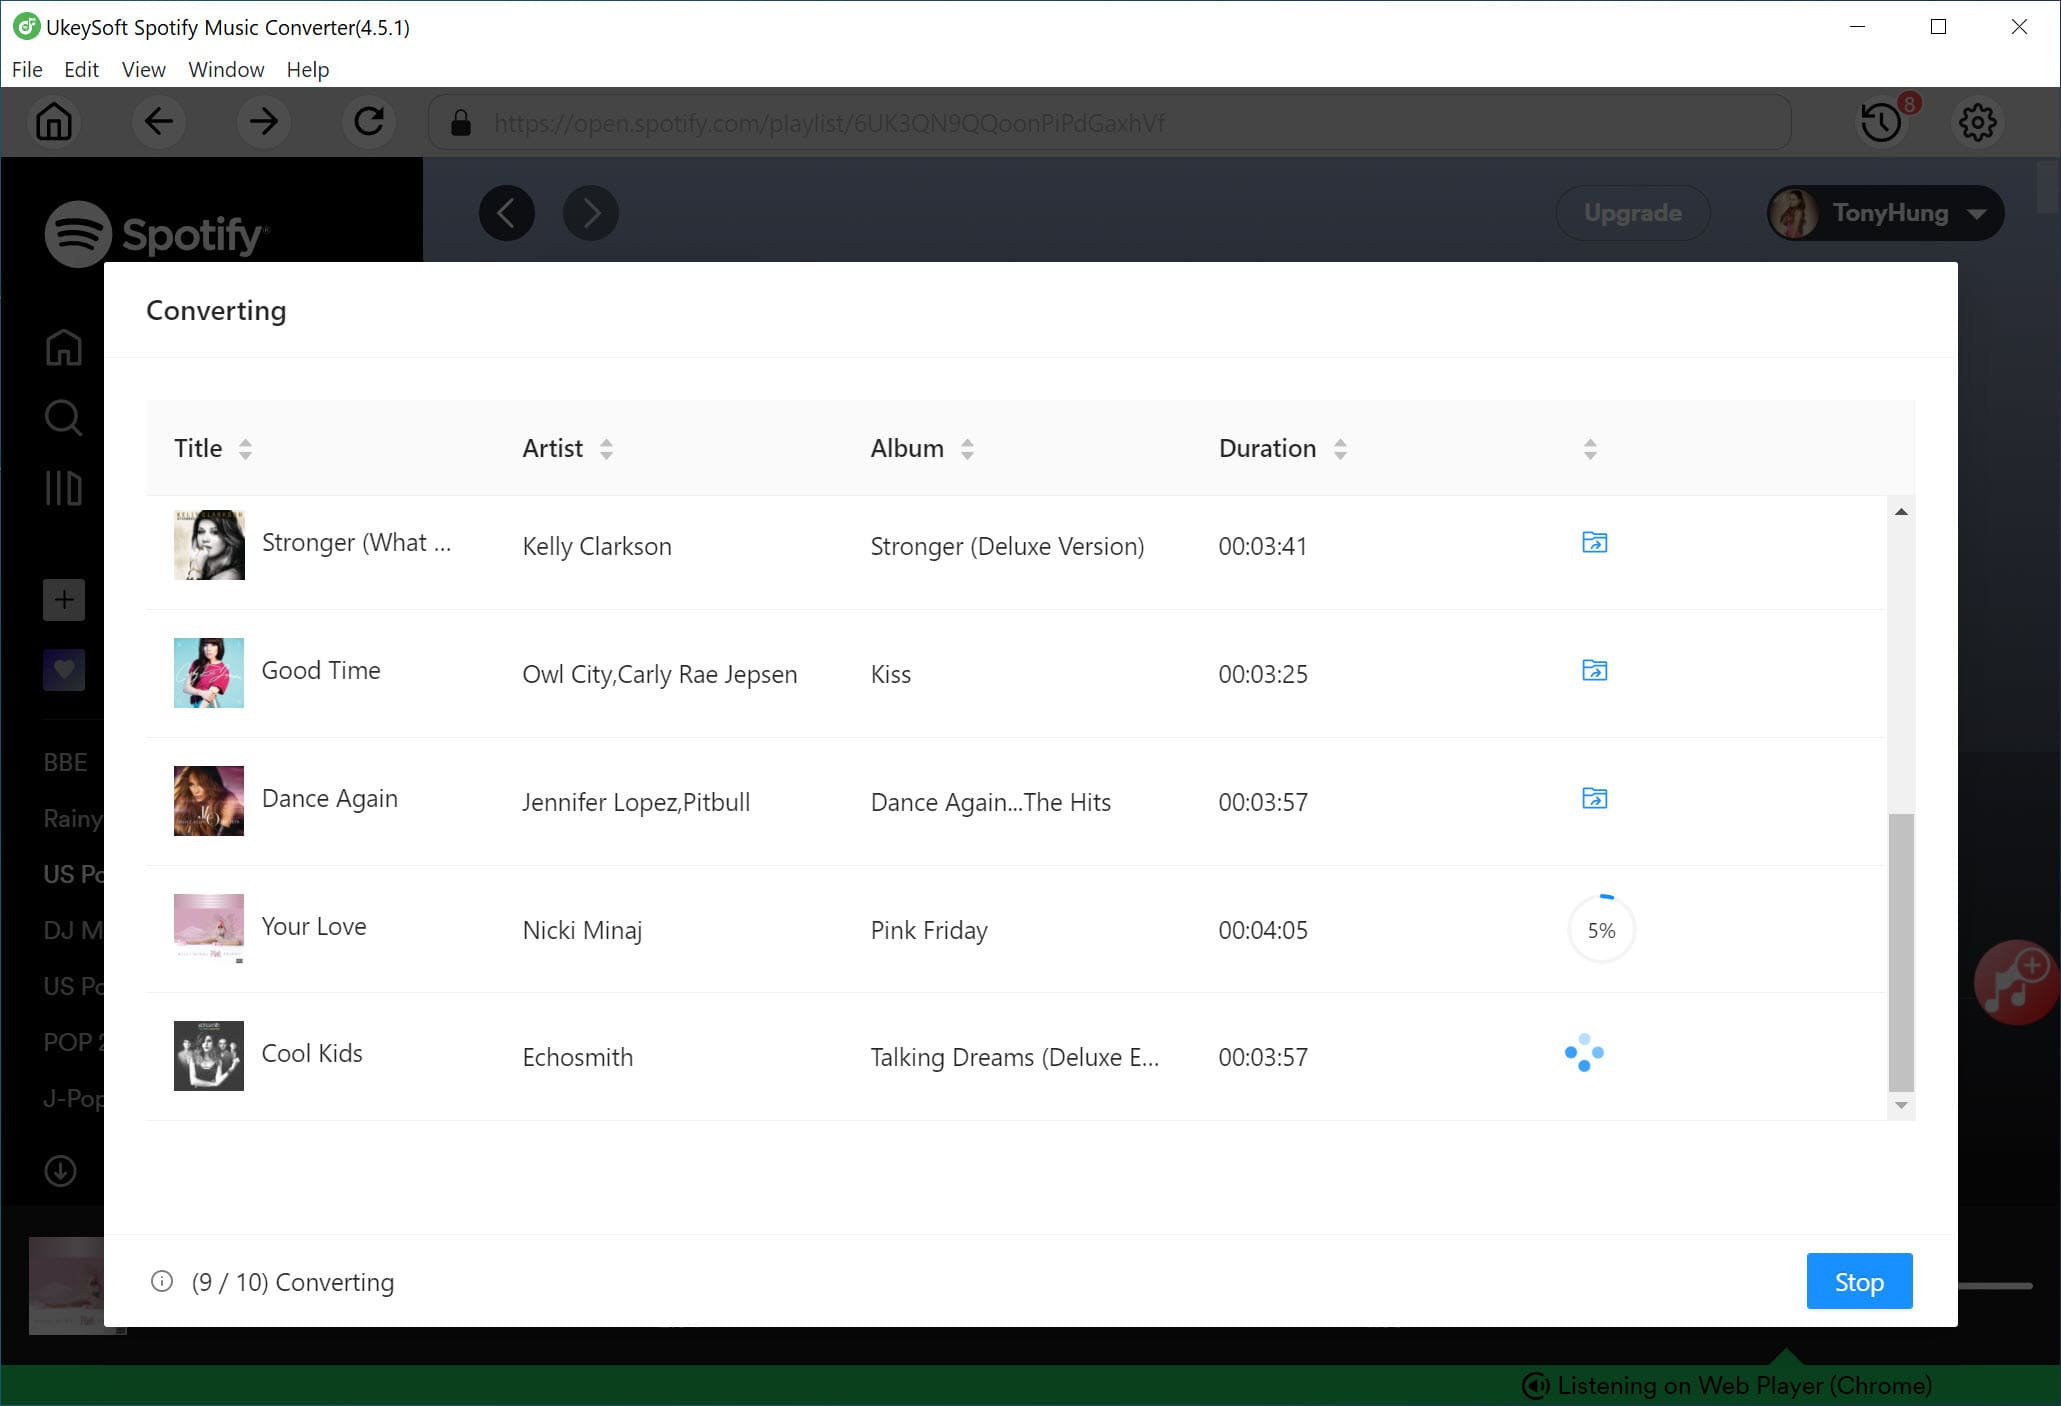Open the File menu in menu bar
The width and height of the screenshot is (2061, 1406).
(x=25, y=69)
